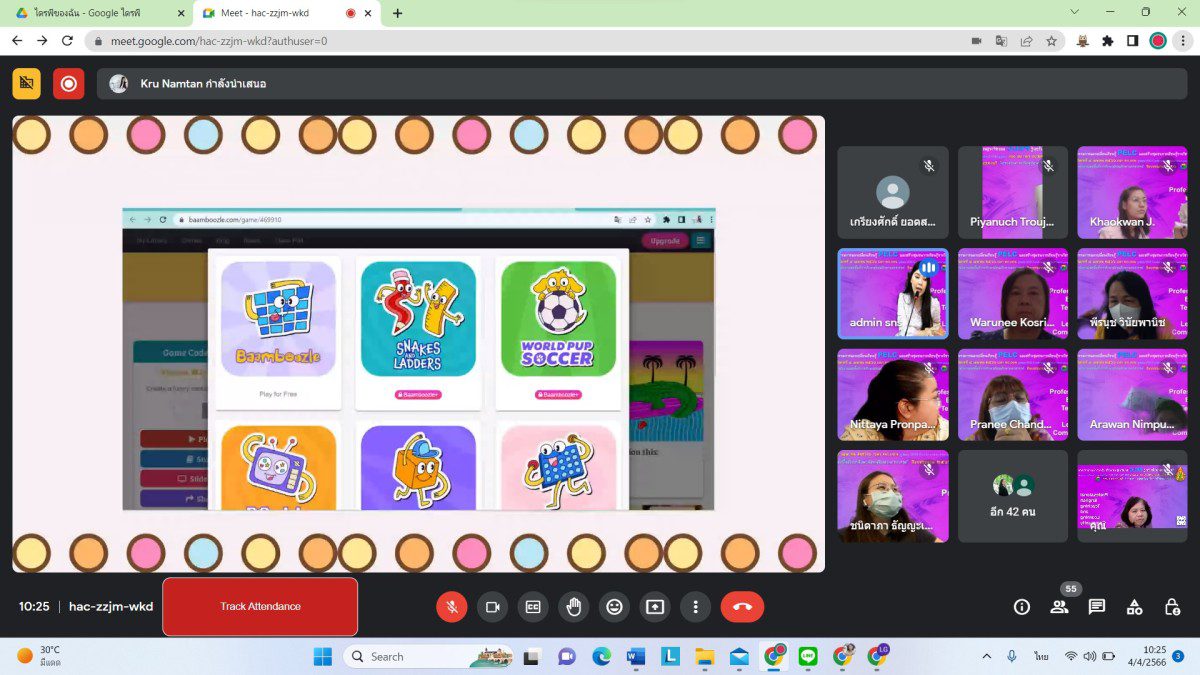Select Warunee Kosri participant tile
Screen dimensions: 1200x675
pos(1013,294)
